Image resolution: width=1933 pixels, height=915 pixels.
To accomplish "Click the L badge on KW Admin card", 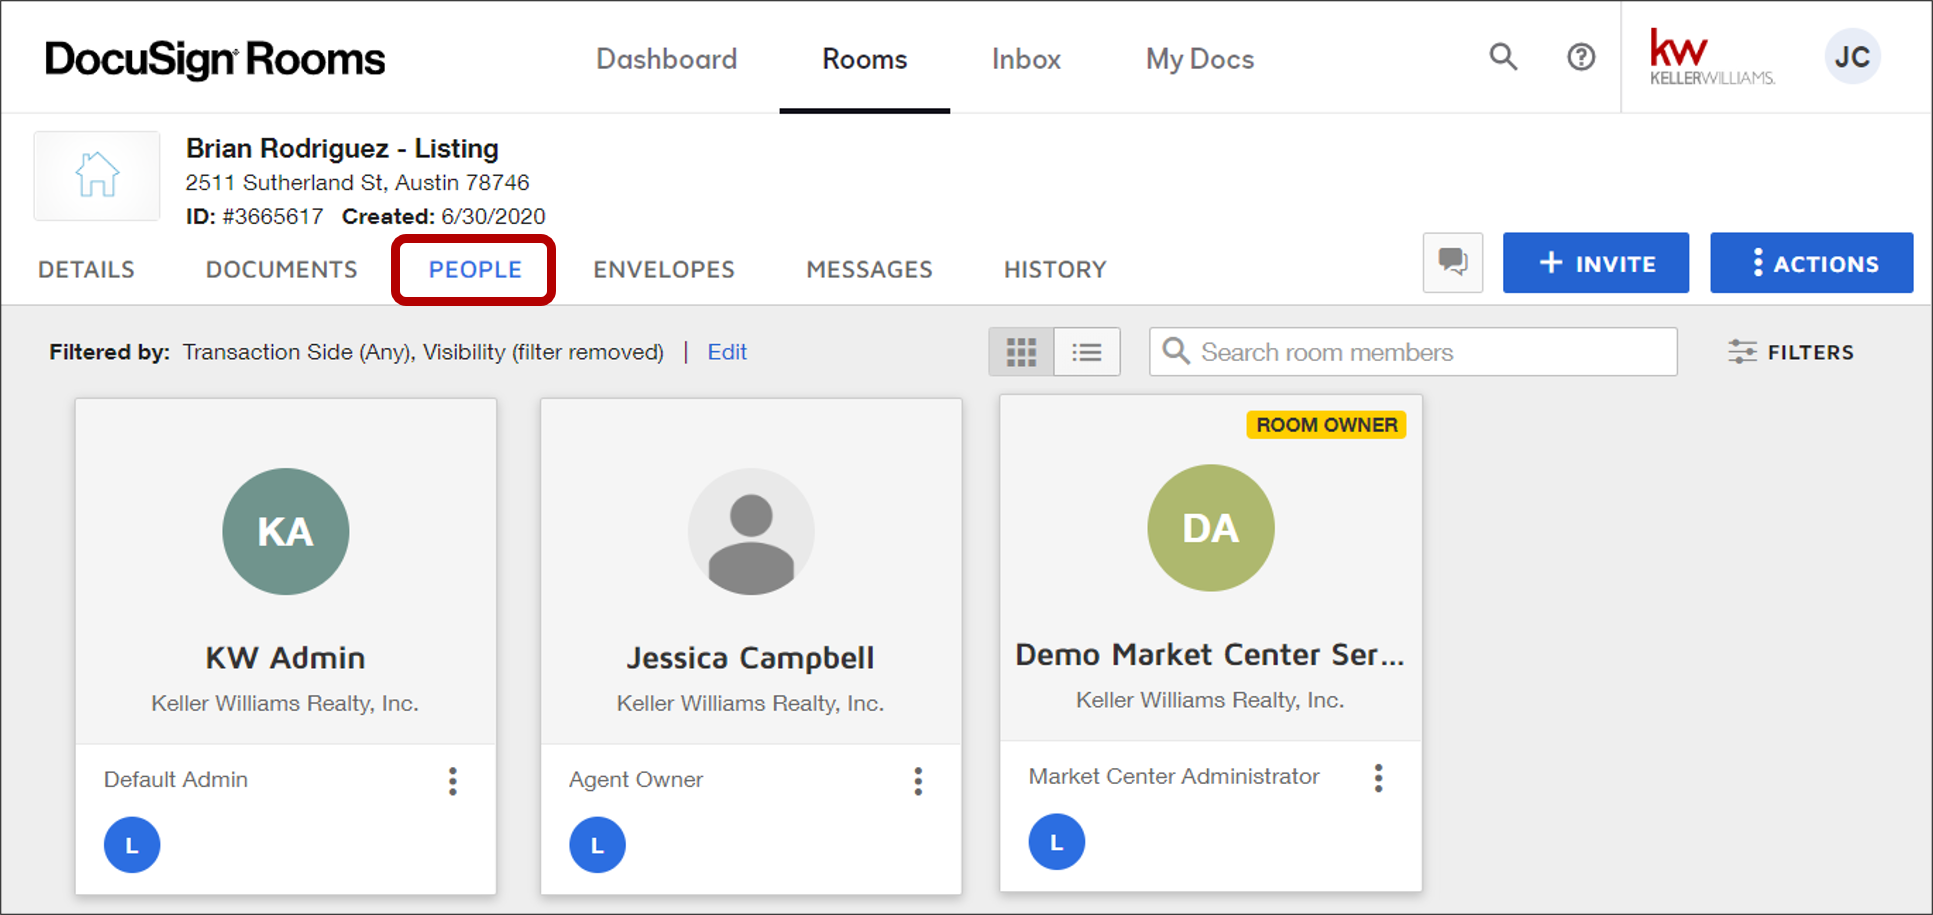I will click(x=132, y=845).
